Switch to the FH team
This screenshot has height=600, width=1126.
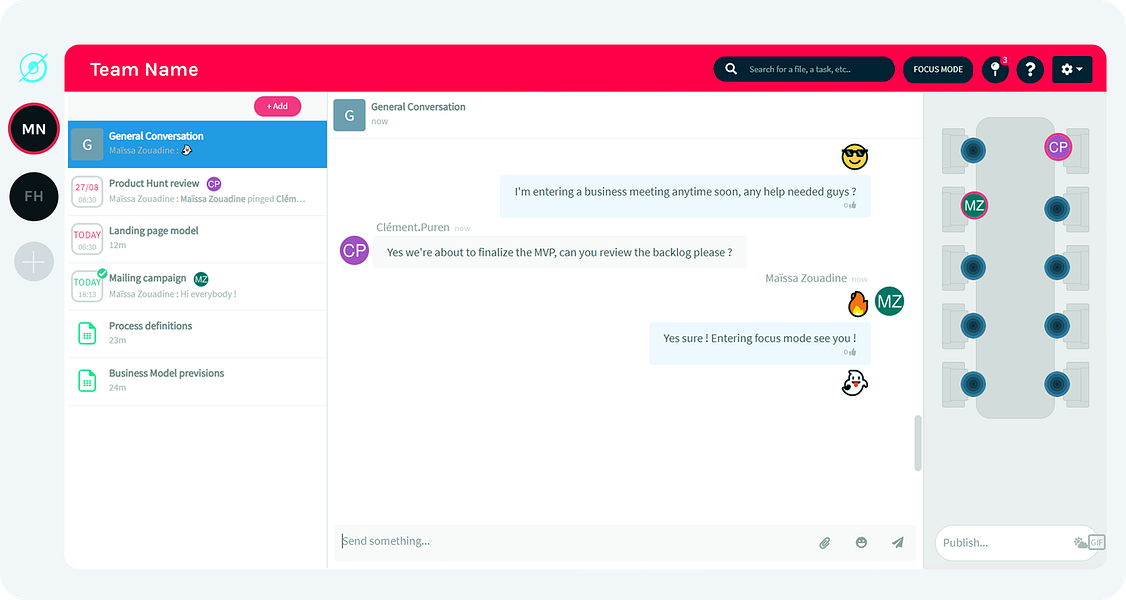[34, 197]
